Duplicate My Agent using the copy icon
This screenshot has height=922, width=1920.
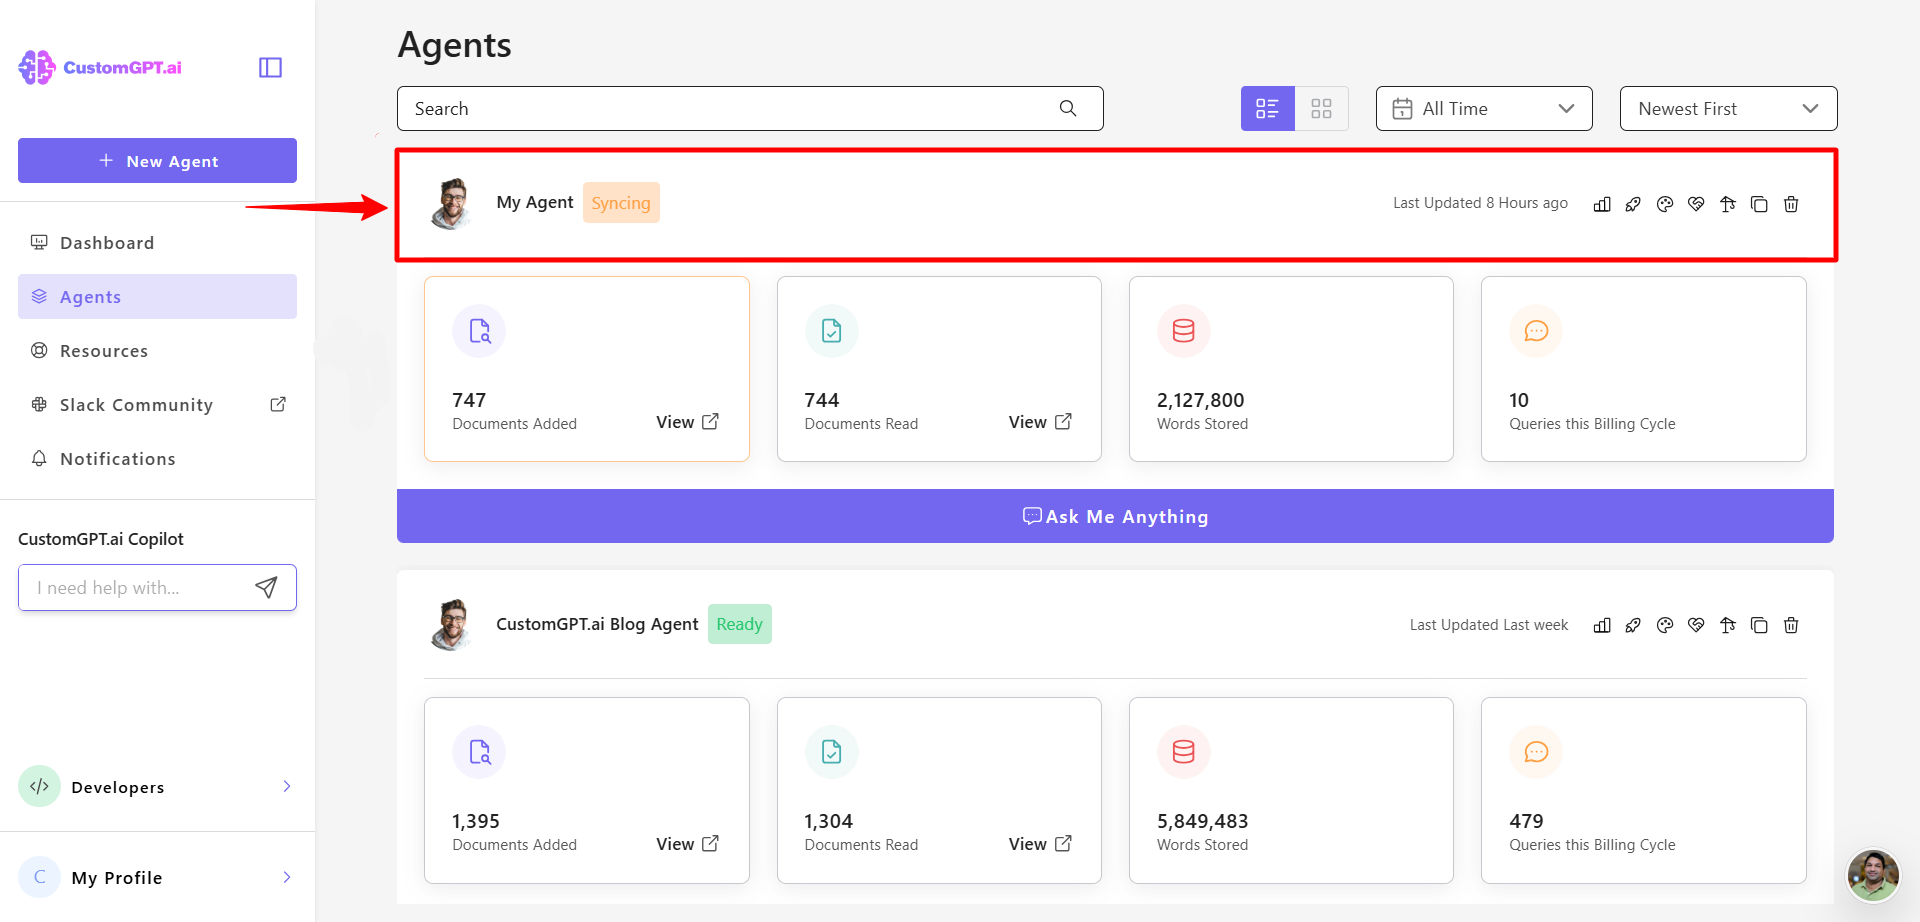(1759, 204)
